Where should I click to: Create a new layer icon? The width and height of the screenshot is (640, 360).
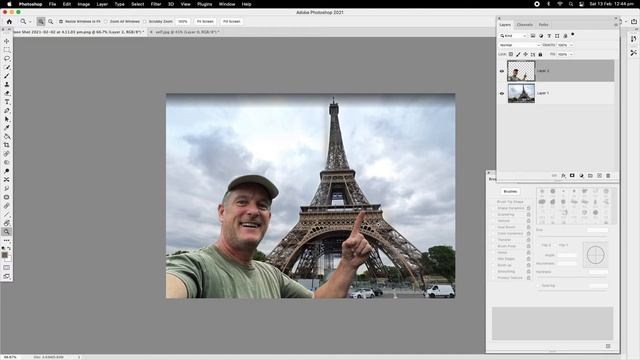click(x=599, y=176)
